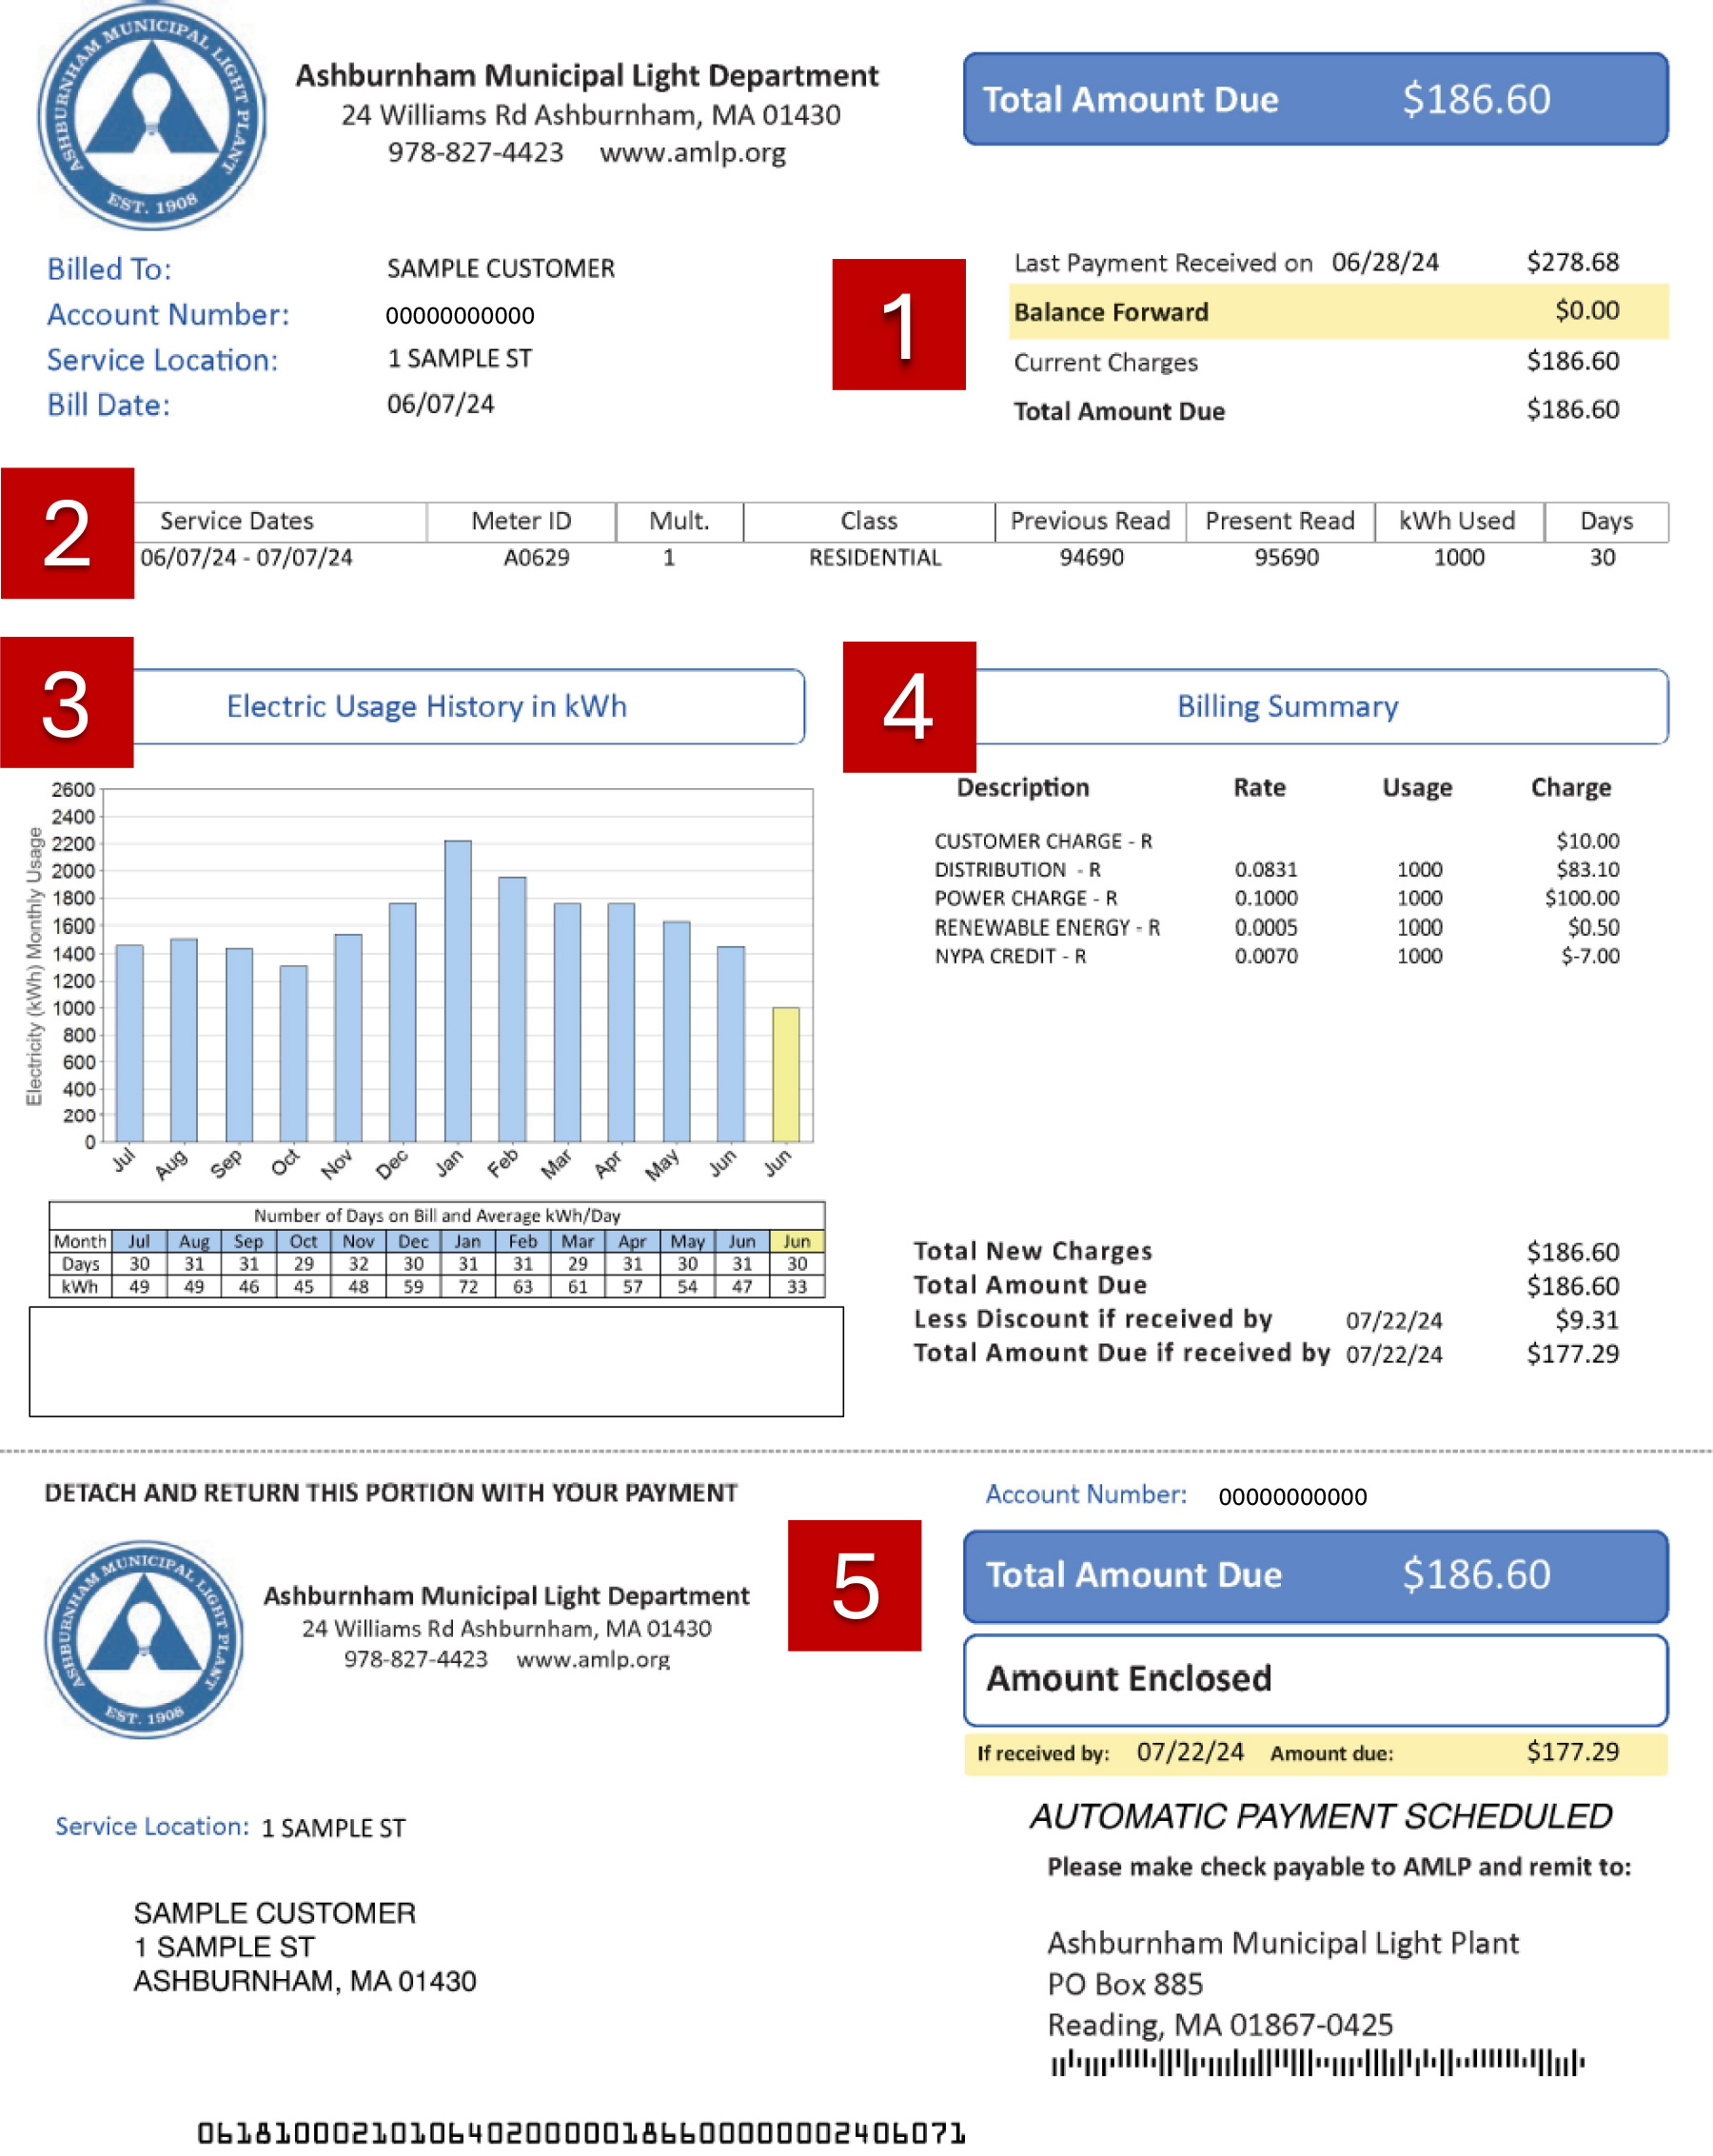
Task: Click the Current Charges label
Action: pyautogui.click(x=1105, y=362)
